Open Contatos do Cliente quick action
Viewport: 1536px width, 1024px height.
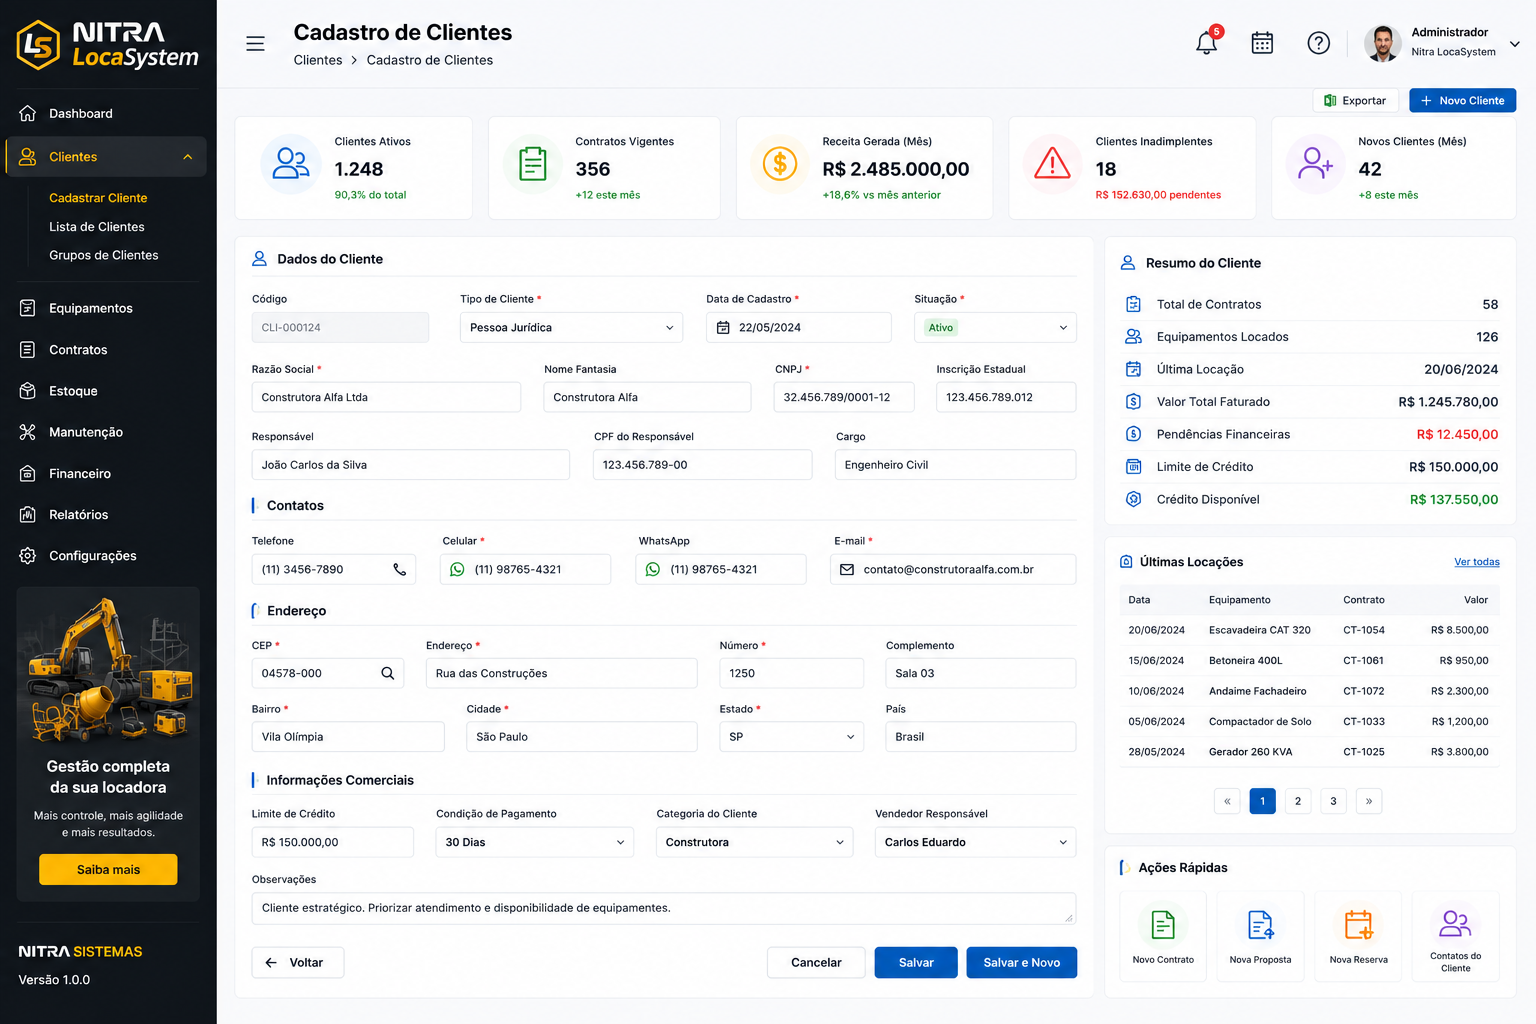pos(1455,934)
